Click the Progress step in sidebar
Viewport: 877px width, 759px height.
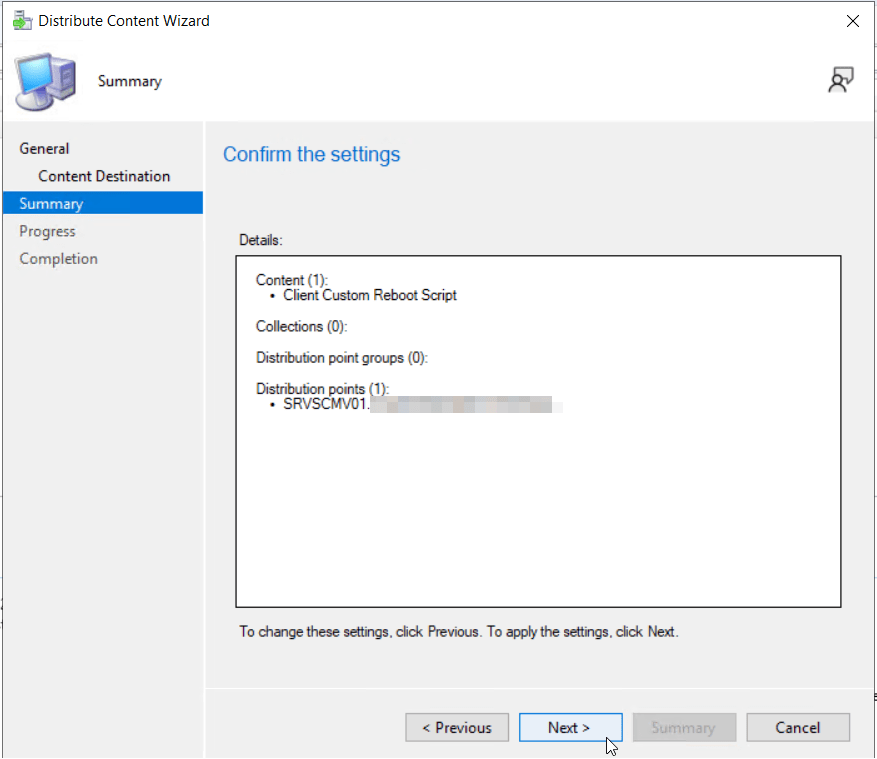click(x=48, y=231)
